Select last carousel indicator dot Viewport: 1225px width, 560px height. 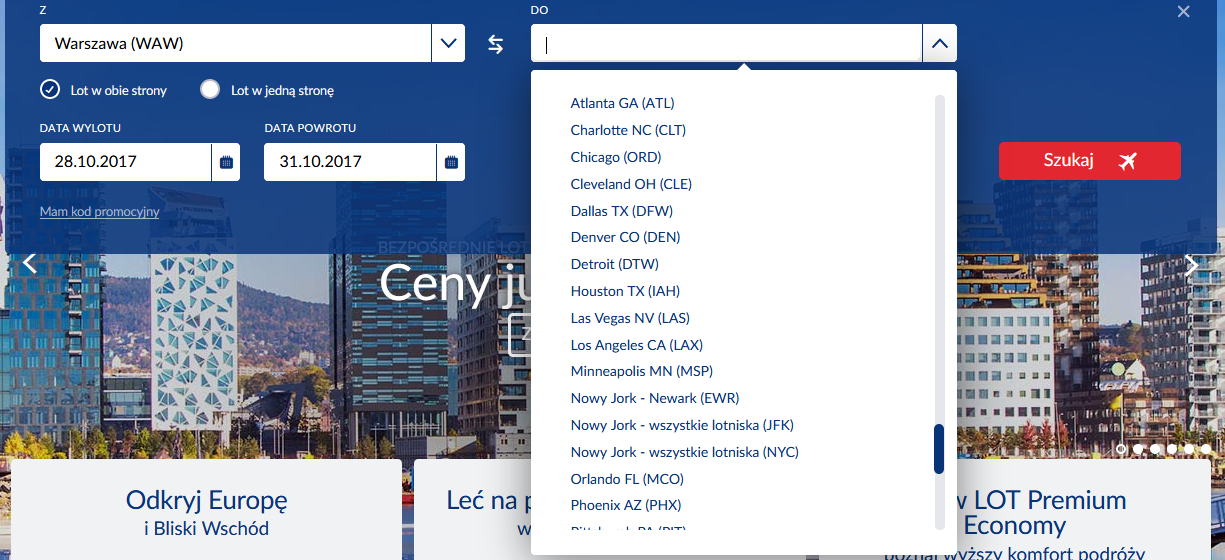click(1206, 449)
